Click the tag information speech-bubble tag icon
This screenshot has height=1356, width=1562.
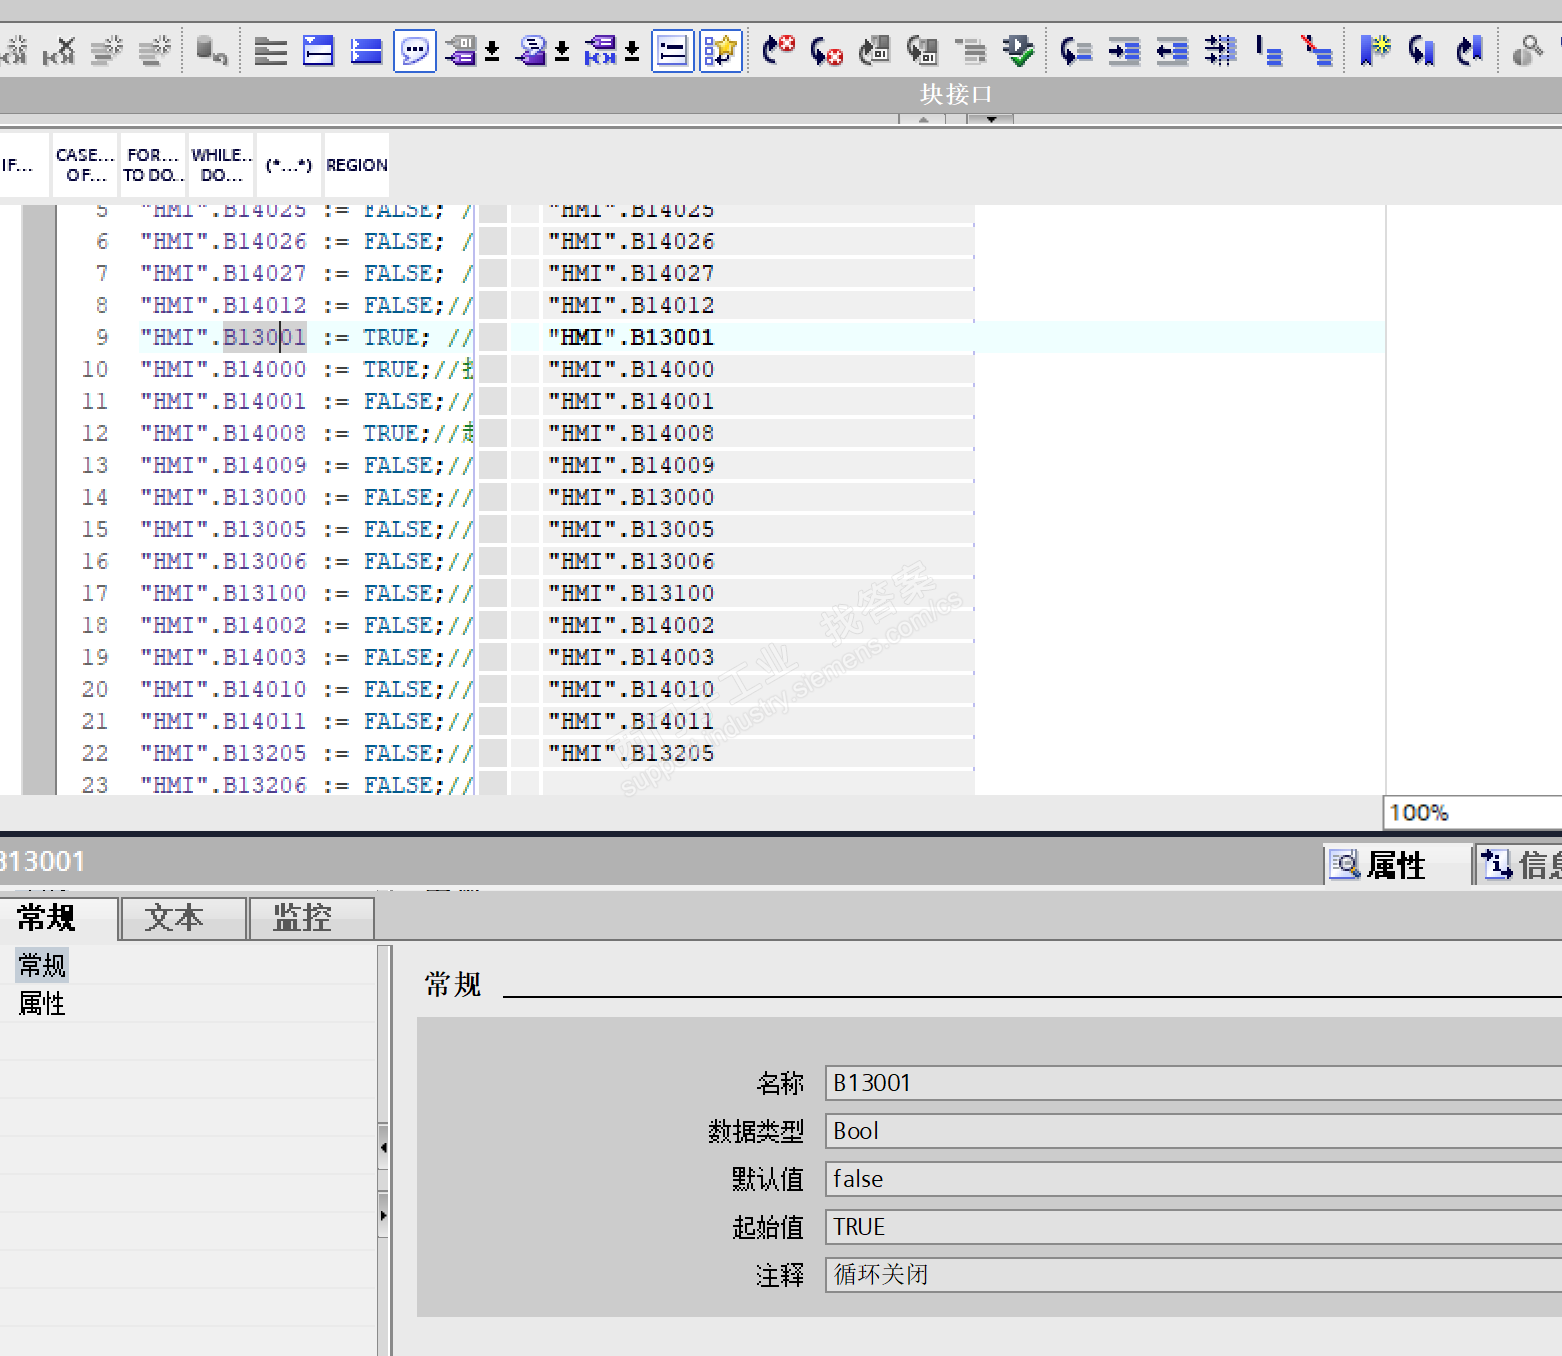coord(531,51)
